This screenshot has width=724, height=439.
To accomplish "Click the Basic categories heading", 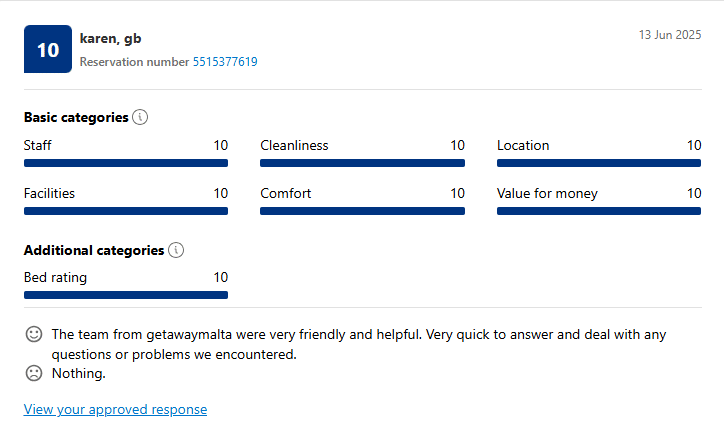I will click(76, 117).
